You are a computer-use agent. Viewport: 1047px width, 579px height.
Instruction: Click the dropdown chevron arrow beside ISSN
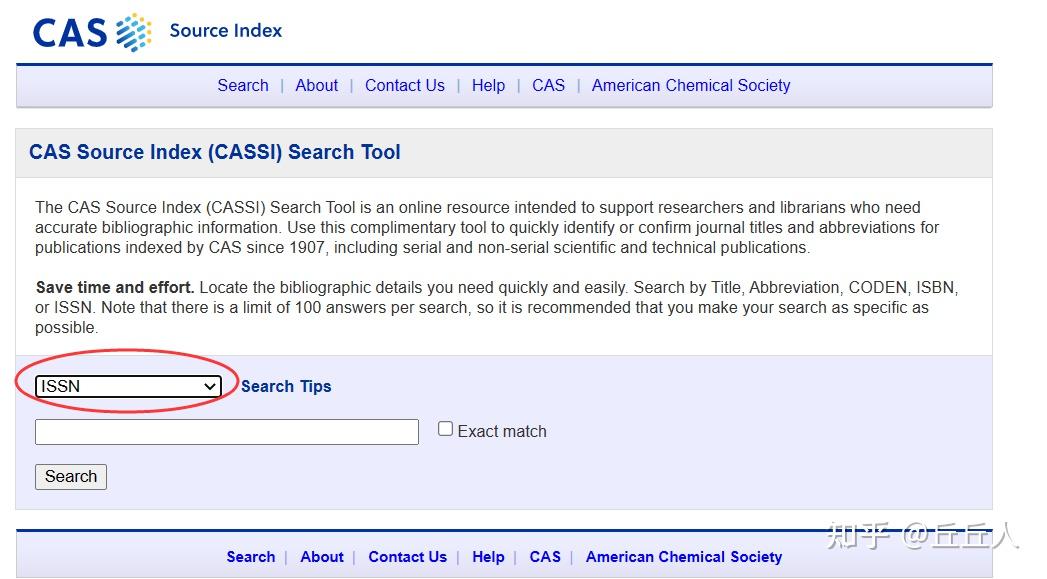[x=210, y=386]
